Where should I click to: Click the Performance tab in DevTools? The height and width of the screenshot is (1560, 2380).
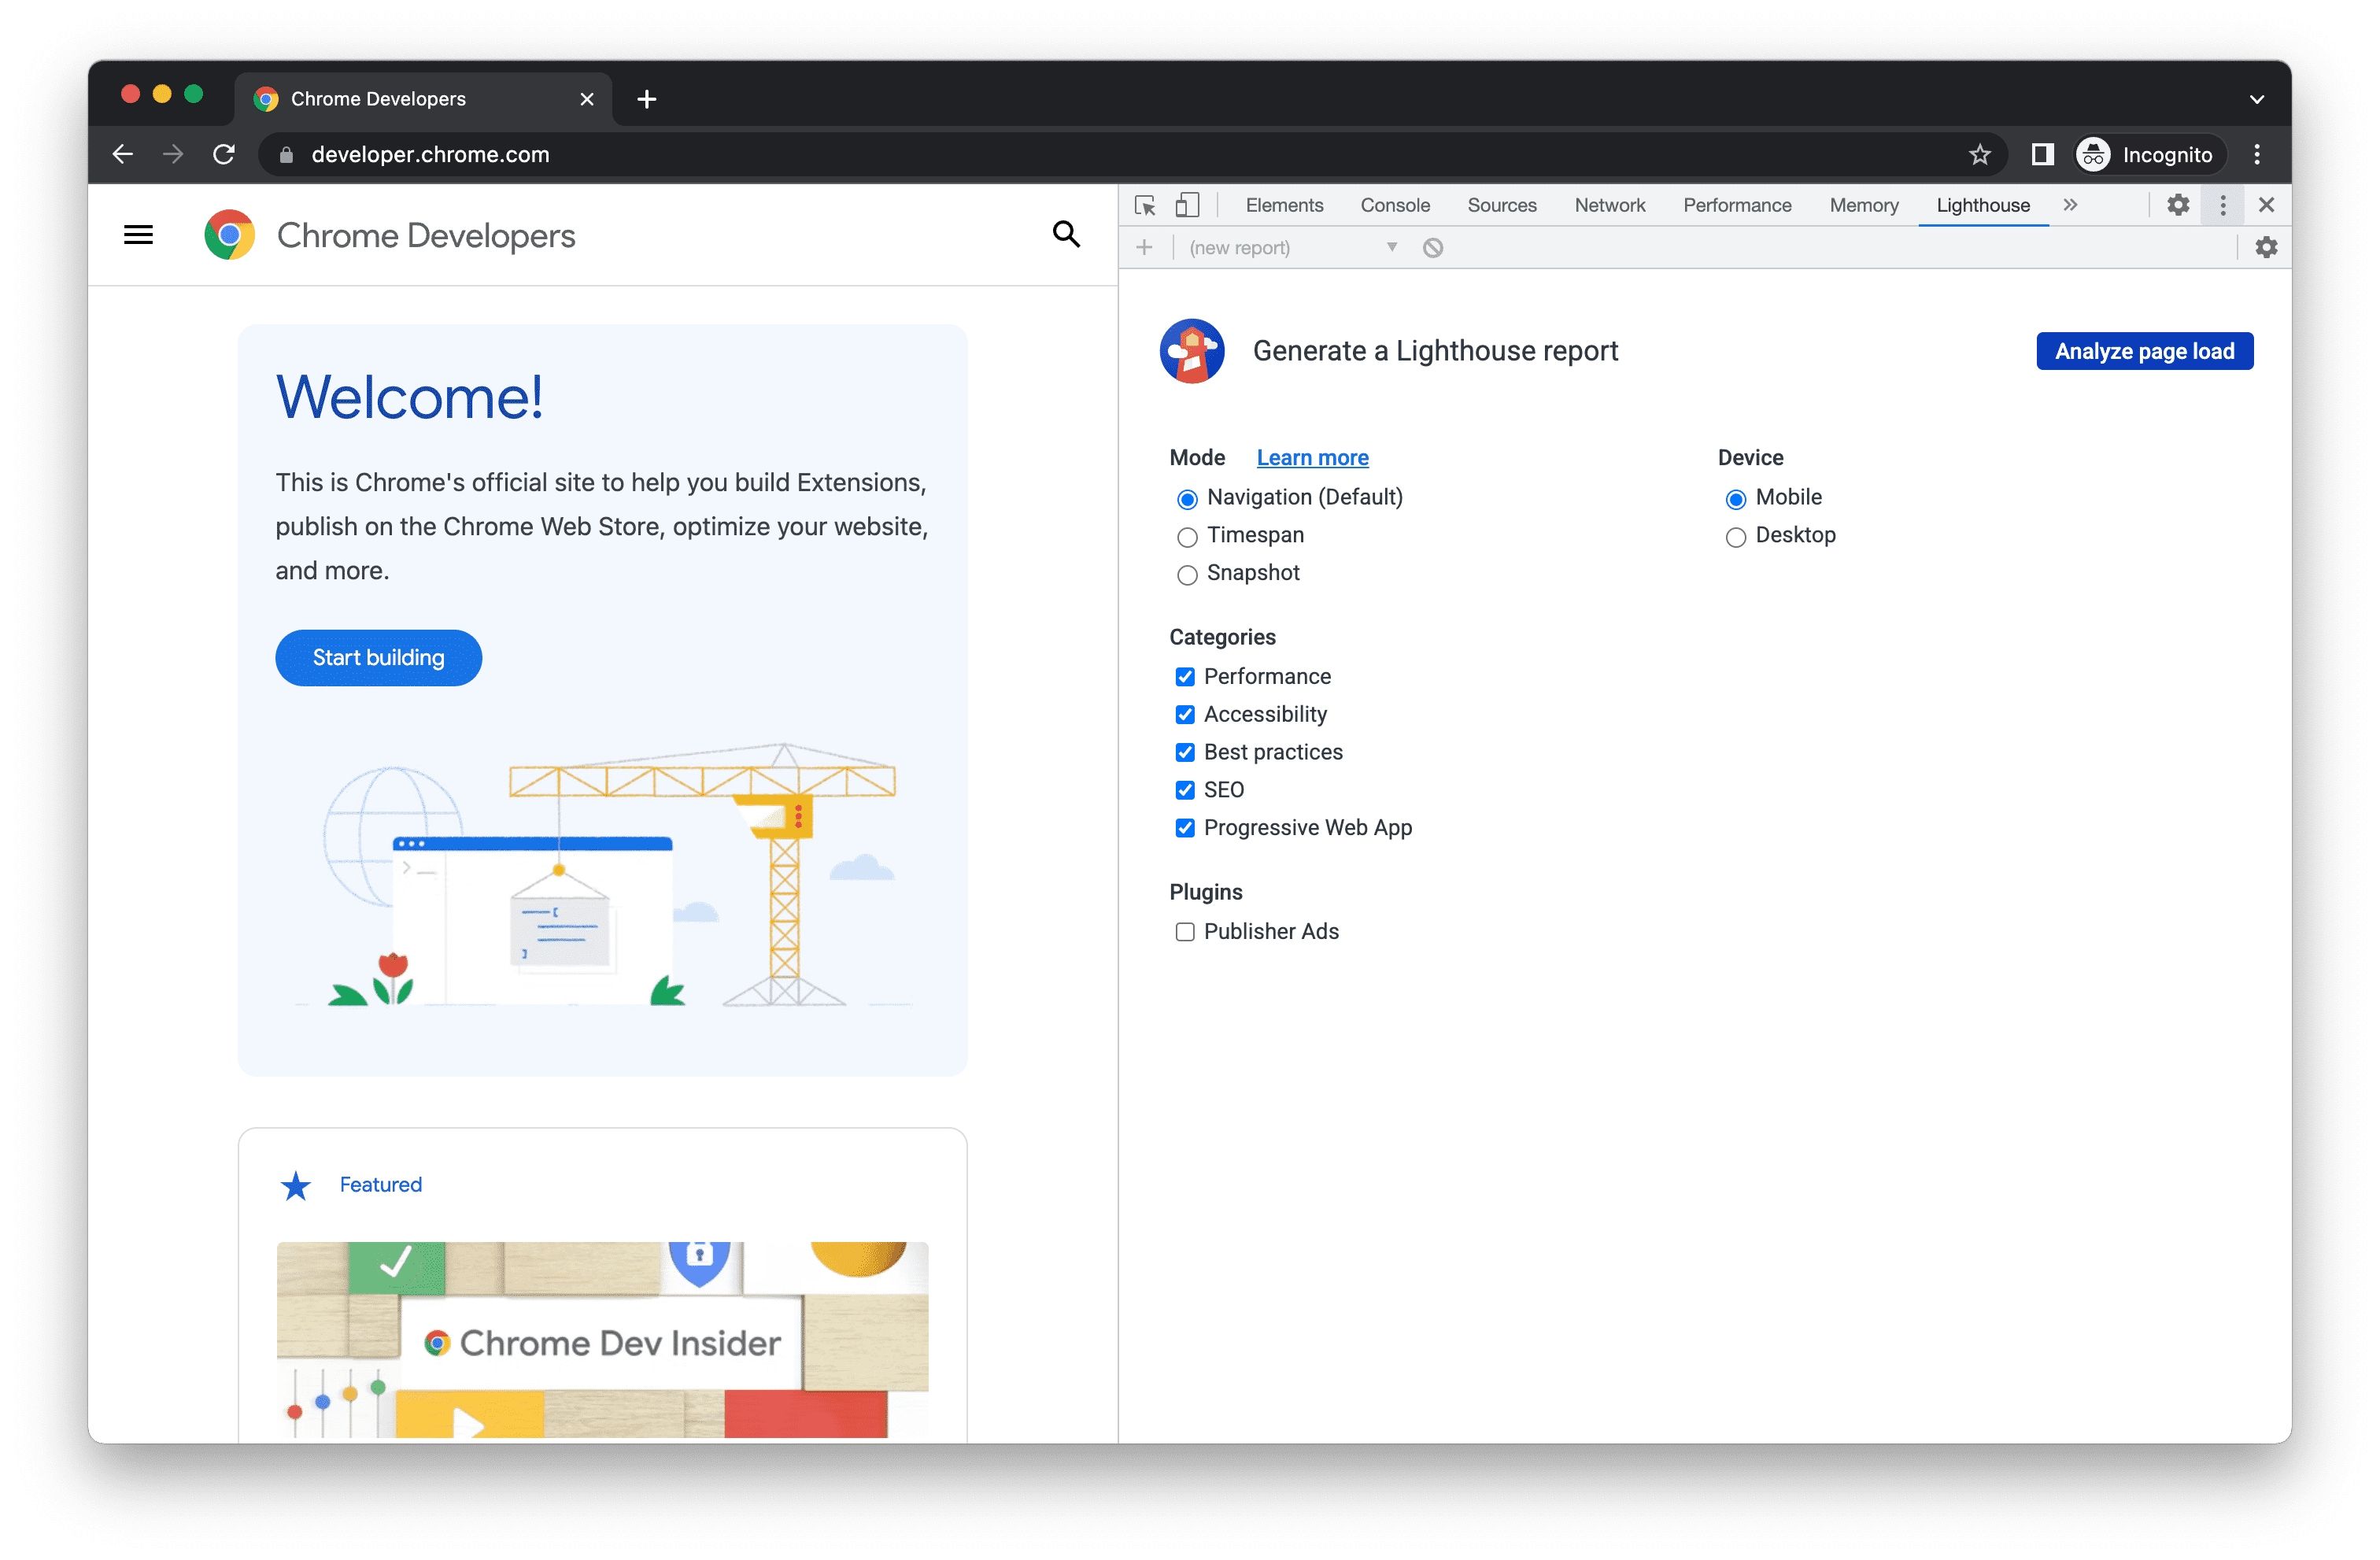point(1738,205)
